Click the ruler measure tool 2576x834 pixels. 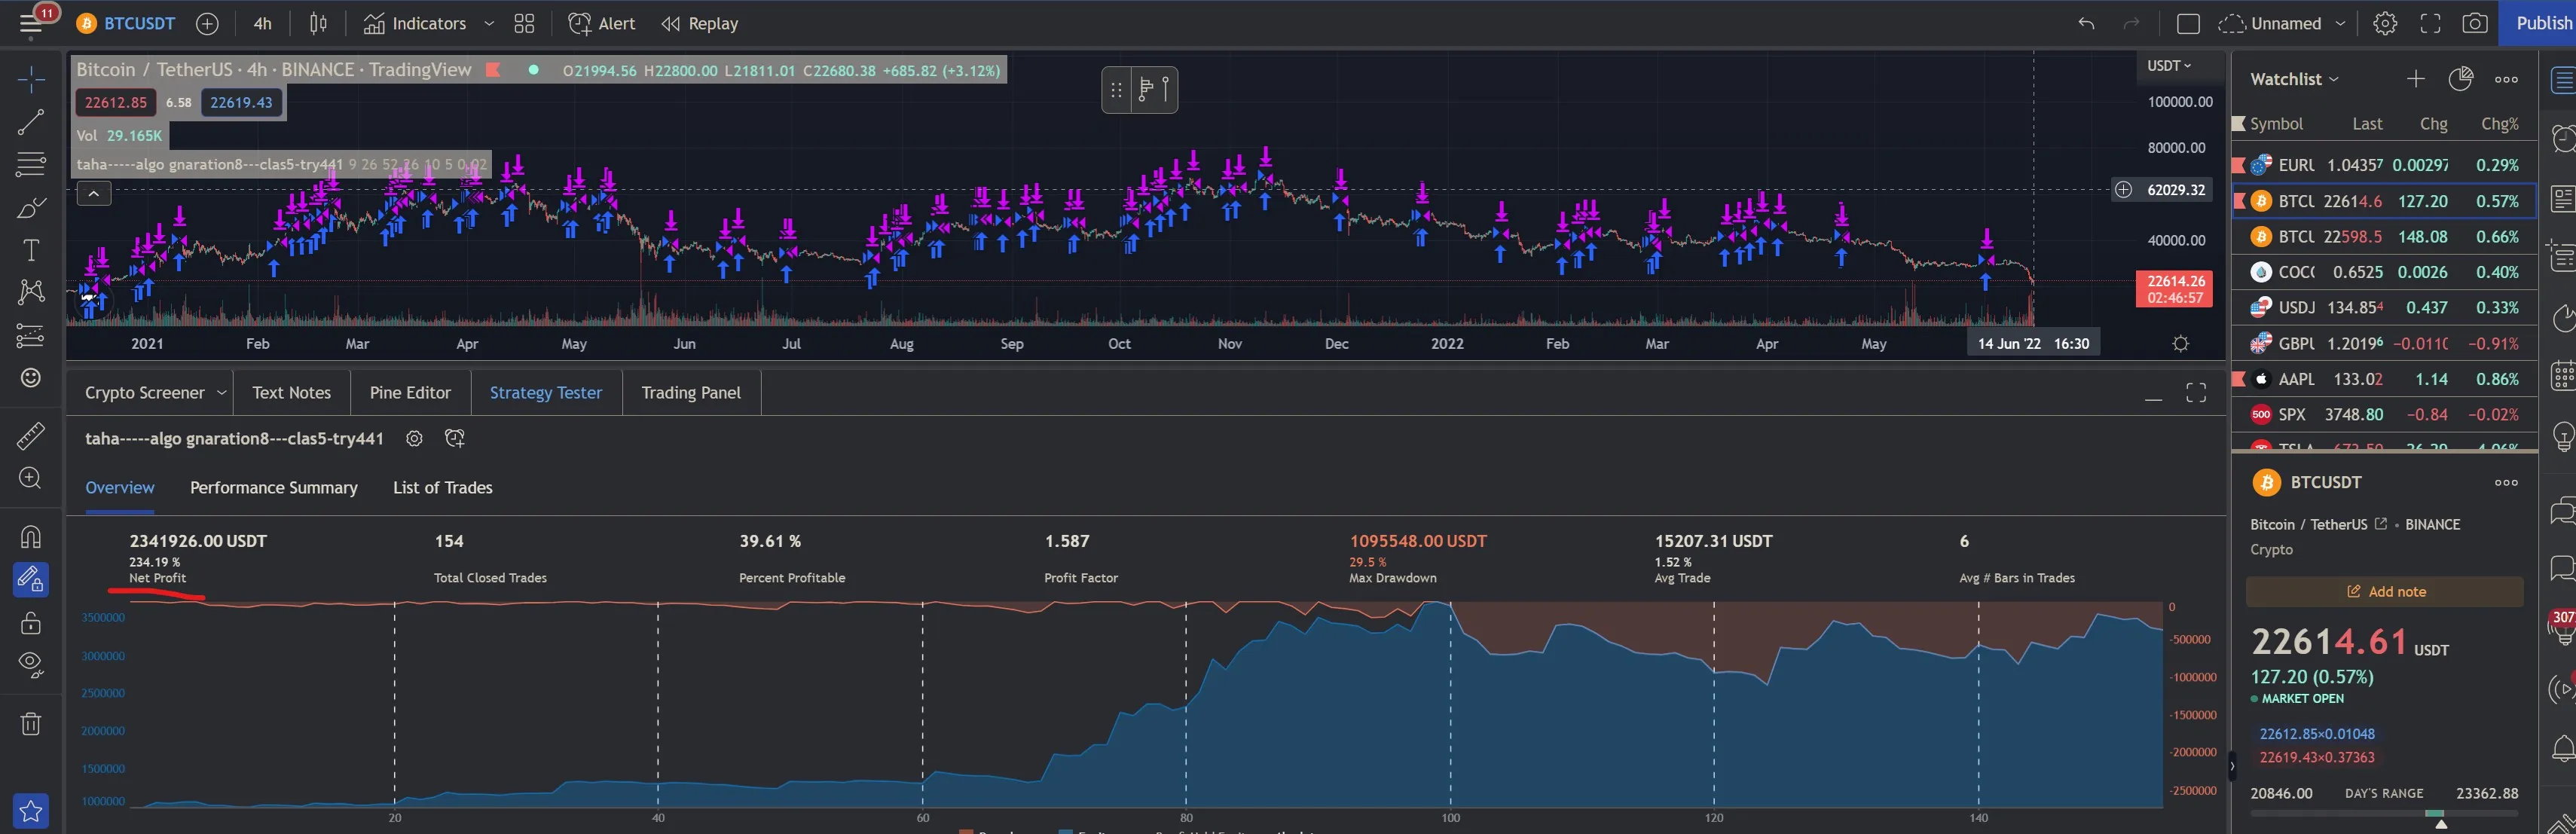[x=31, y=436]
